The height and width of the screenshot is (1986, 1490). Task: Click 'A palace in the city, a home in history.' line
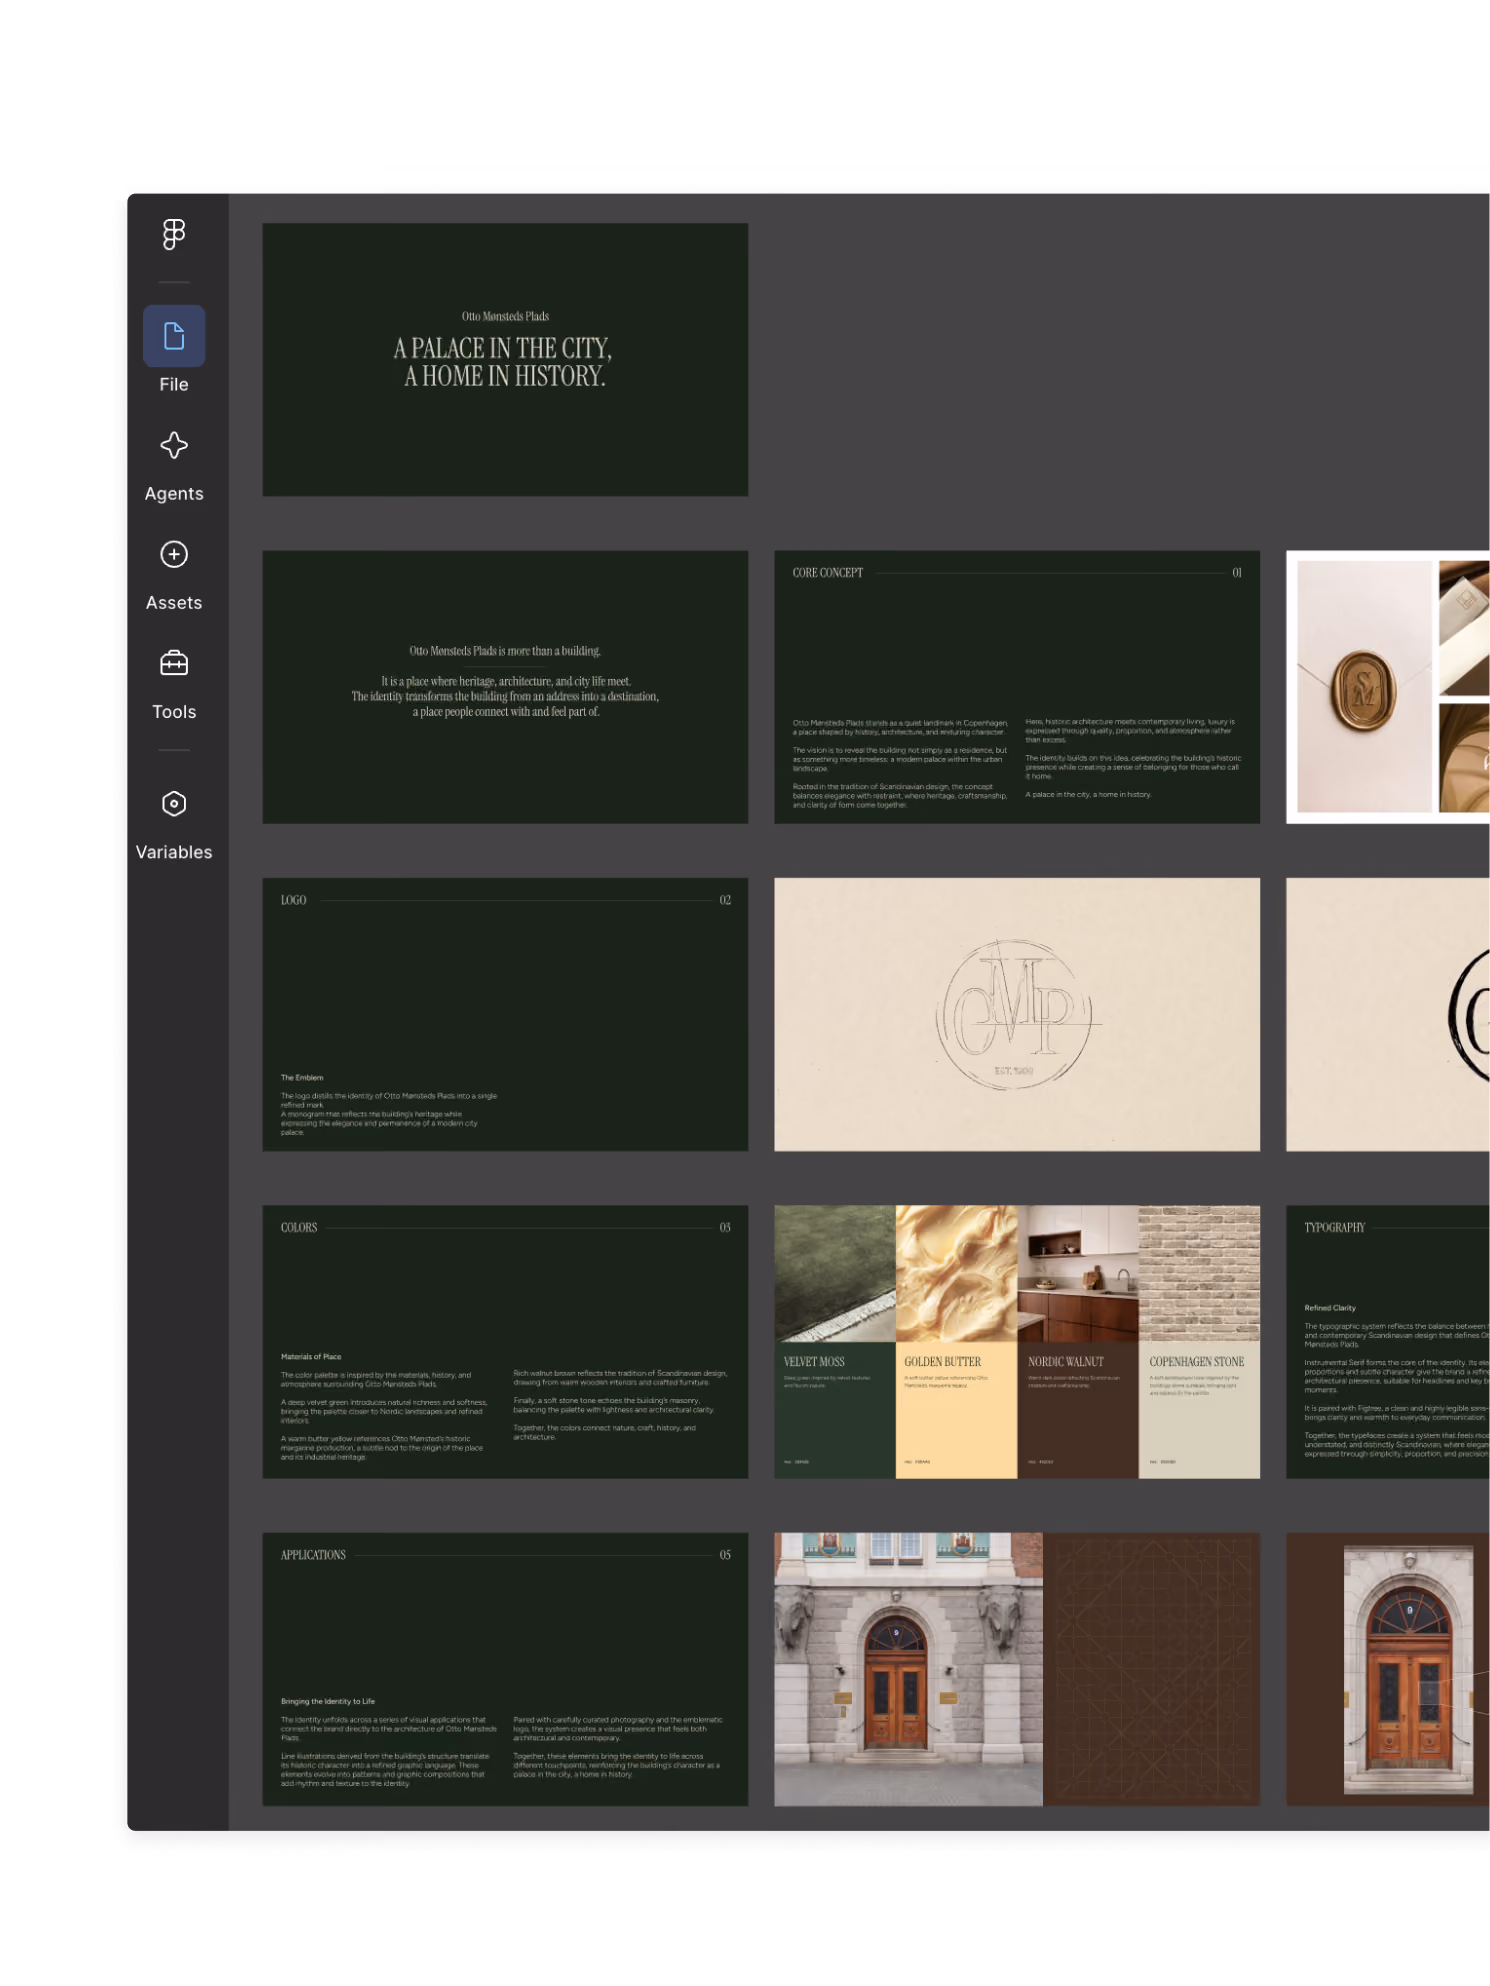click(1088, 795)
